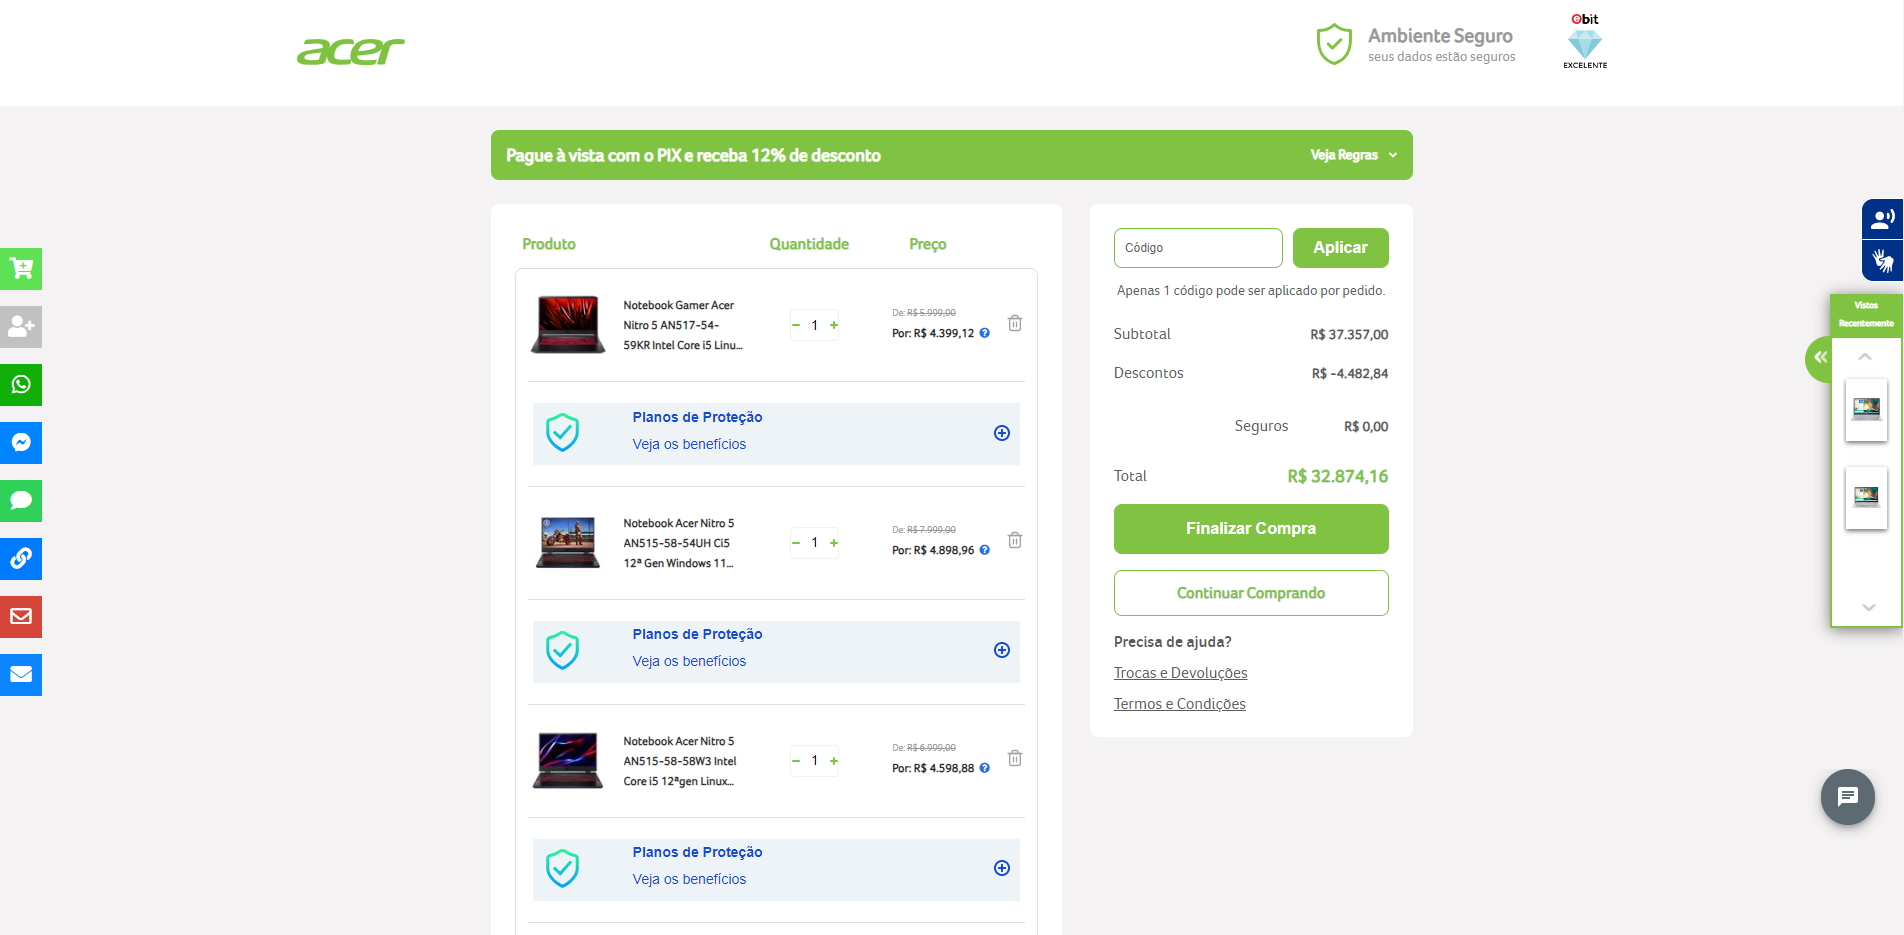Click product name Notebook Gamer Acer Nitro 5 AN517-54-59KR
The width and height of the screenshot is (1904, 935).
[x=683, y=325]
